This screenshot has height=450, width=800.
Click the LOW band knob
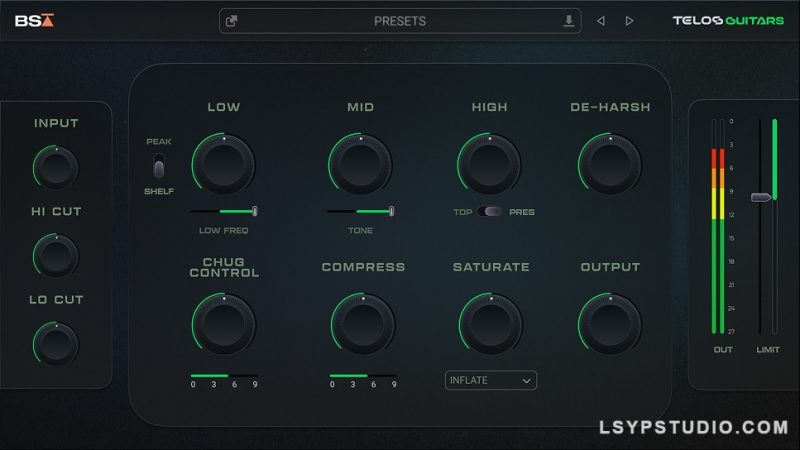coord(223,164)
